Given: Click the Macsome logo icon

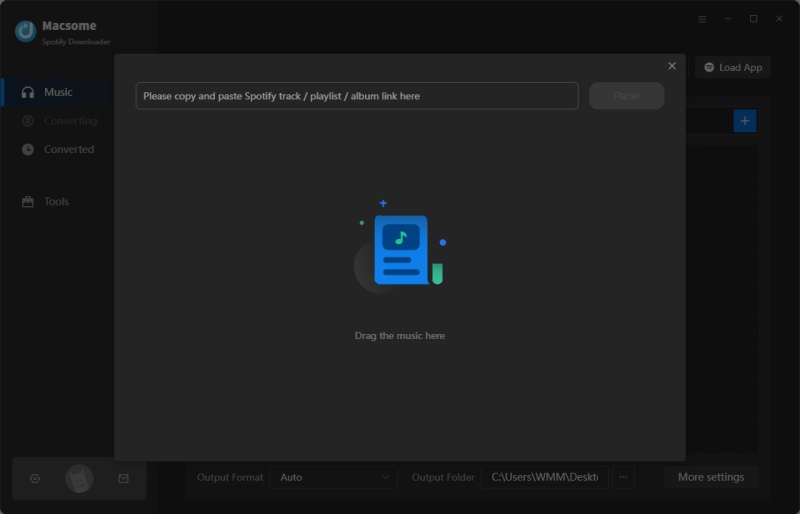Looking at the screenshot, I should click(x=26, y=31).
